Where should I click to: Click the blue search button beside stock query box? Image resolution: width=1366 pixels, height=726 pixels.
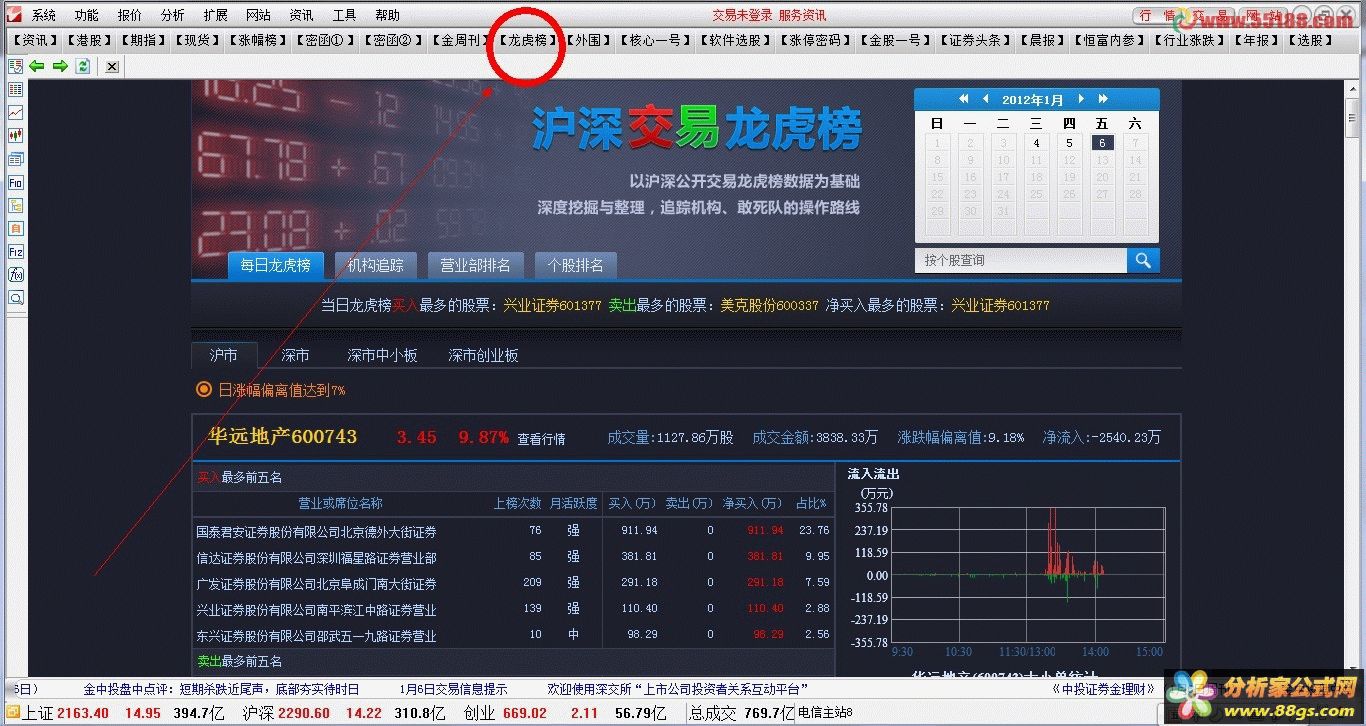[x=1143, y=260]
